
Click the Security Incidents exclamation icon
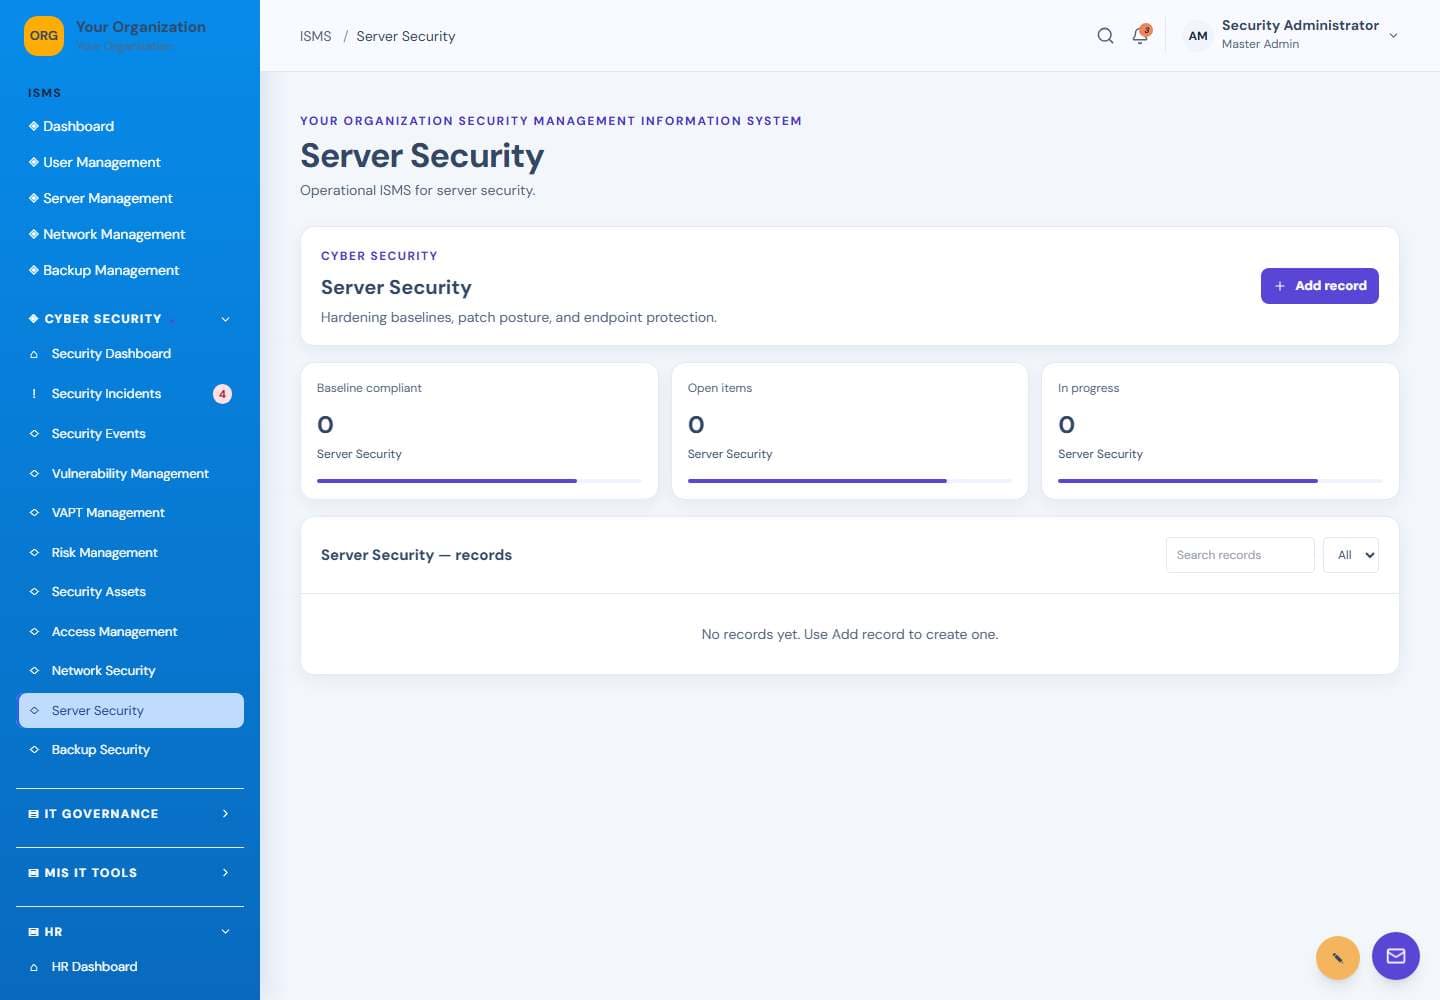(x=34, y=394)
